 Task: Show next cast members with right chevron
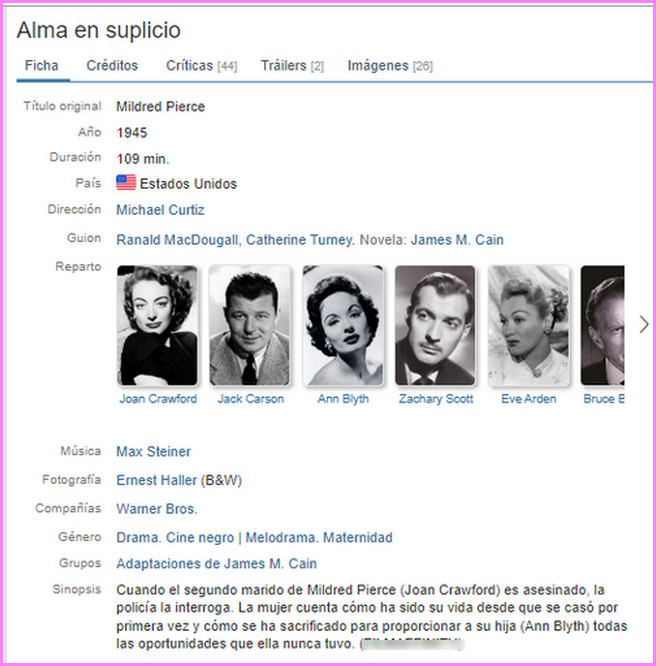point(644,325)
